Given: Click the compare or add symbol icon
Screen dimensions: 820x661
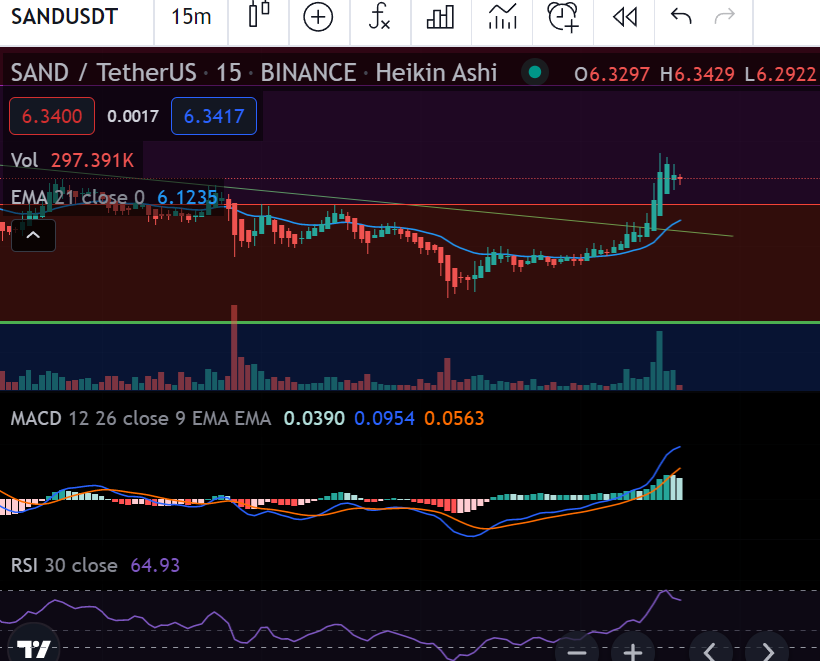Looking at the screenshot, I should click(x=318, y=17).
